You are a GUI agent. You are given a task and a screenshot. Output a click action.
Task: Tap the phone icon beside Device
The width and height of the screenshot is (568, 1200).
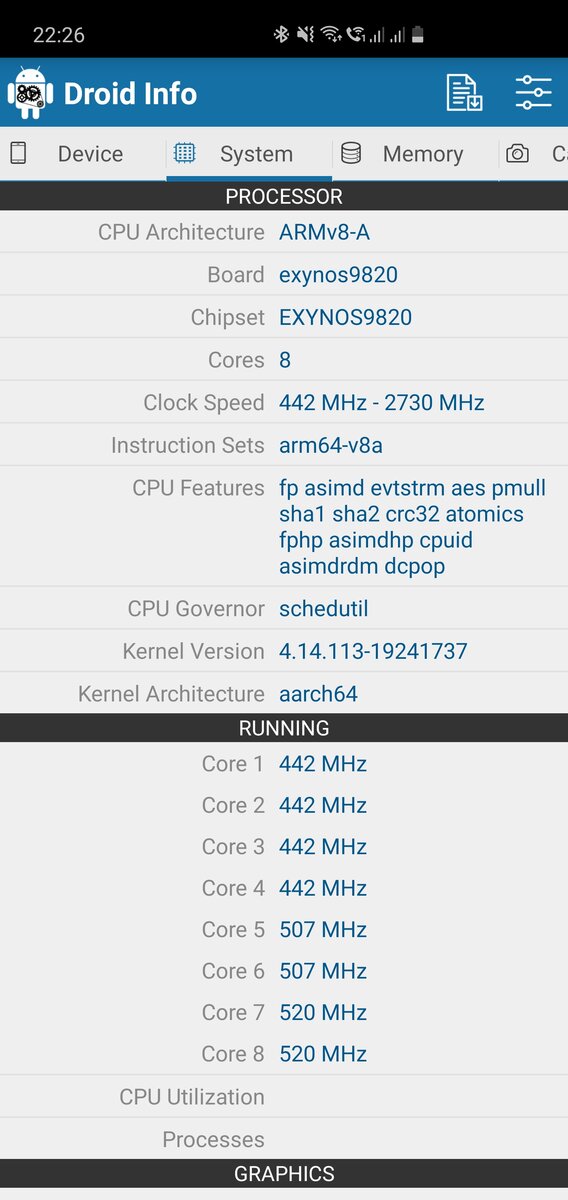(x=18, y=153)
